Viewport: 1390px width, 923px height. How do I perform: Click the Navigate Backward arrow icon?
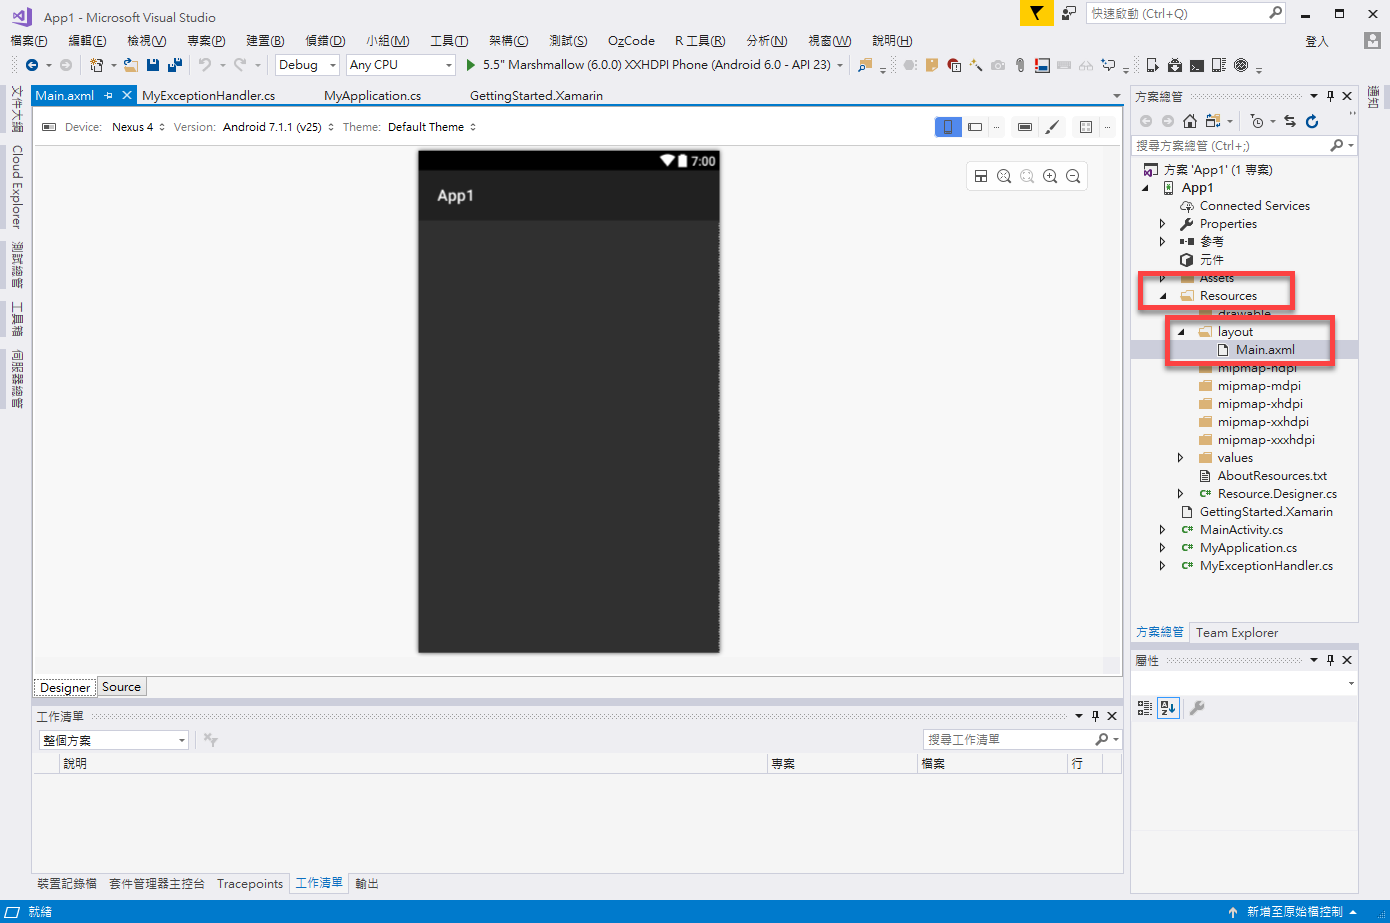click(x=32, y=65)
